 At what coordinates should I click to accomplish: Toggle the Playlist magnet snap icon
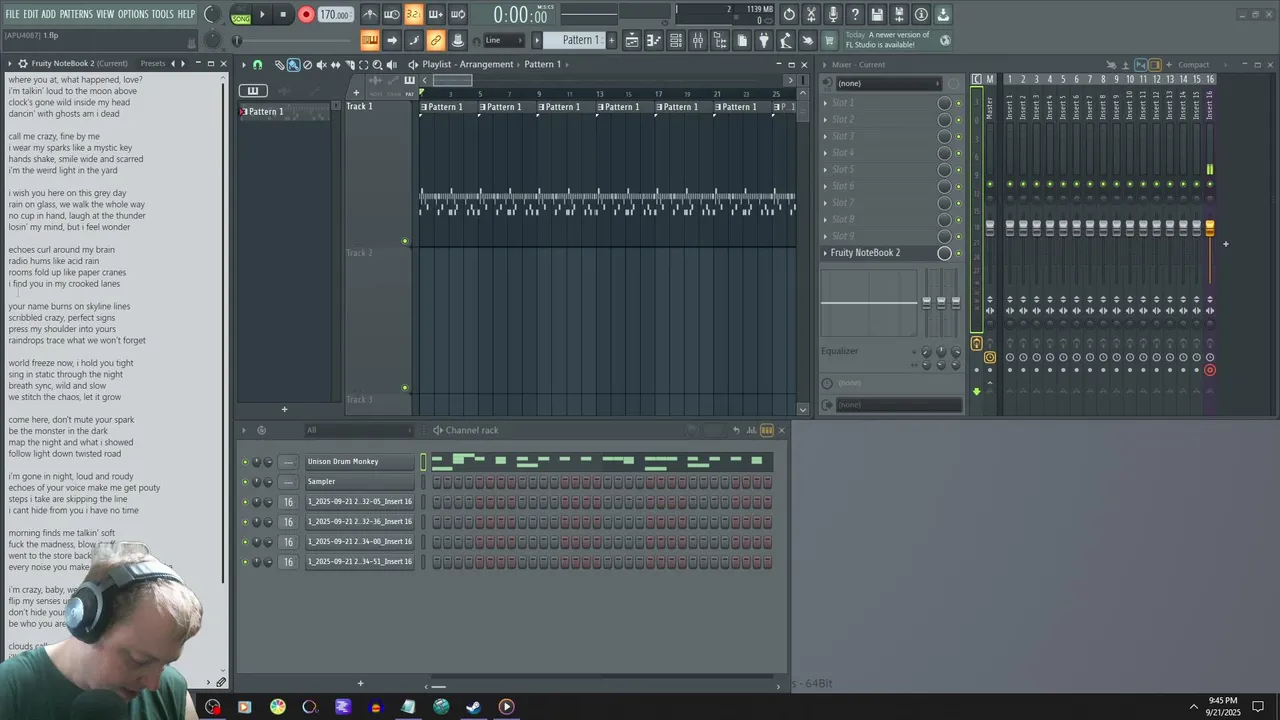point(257,64)
